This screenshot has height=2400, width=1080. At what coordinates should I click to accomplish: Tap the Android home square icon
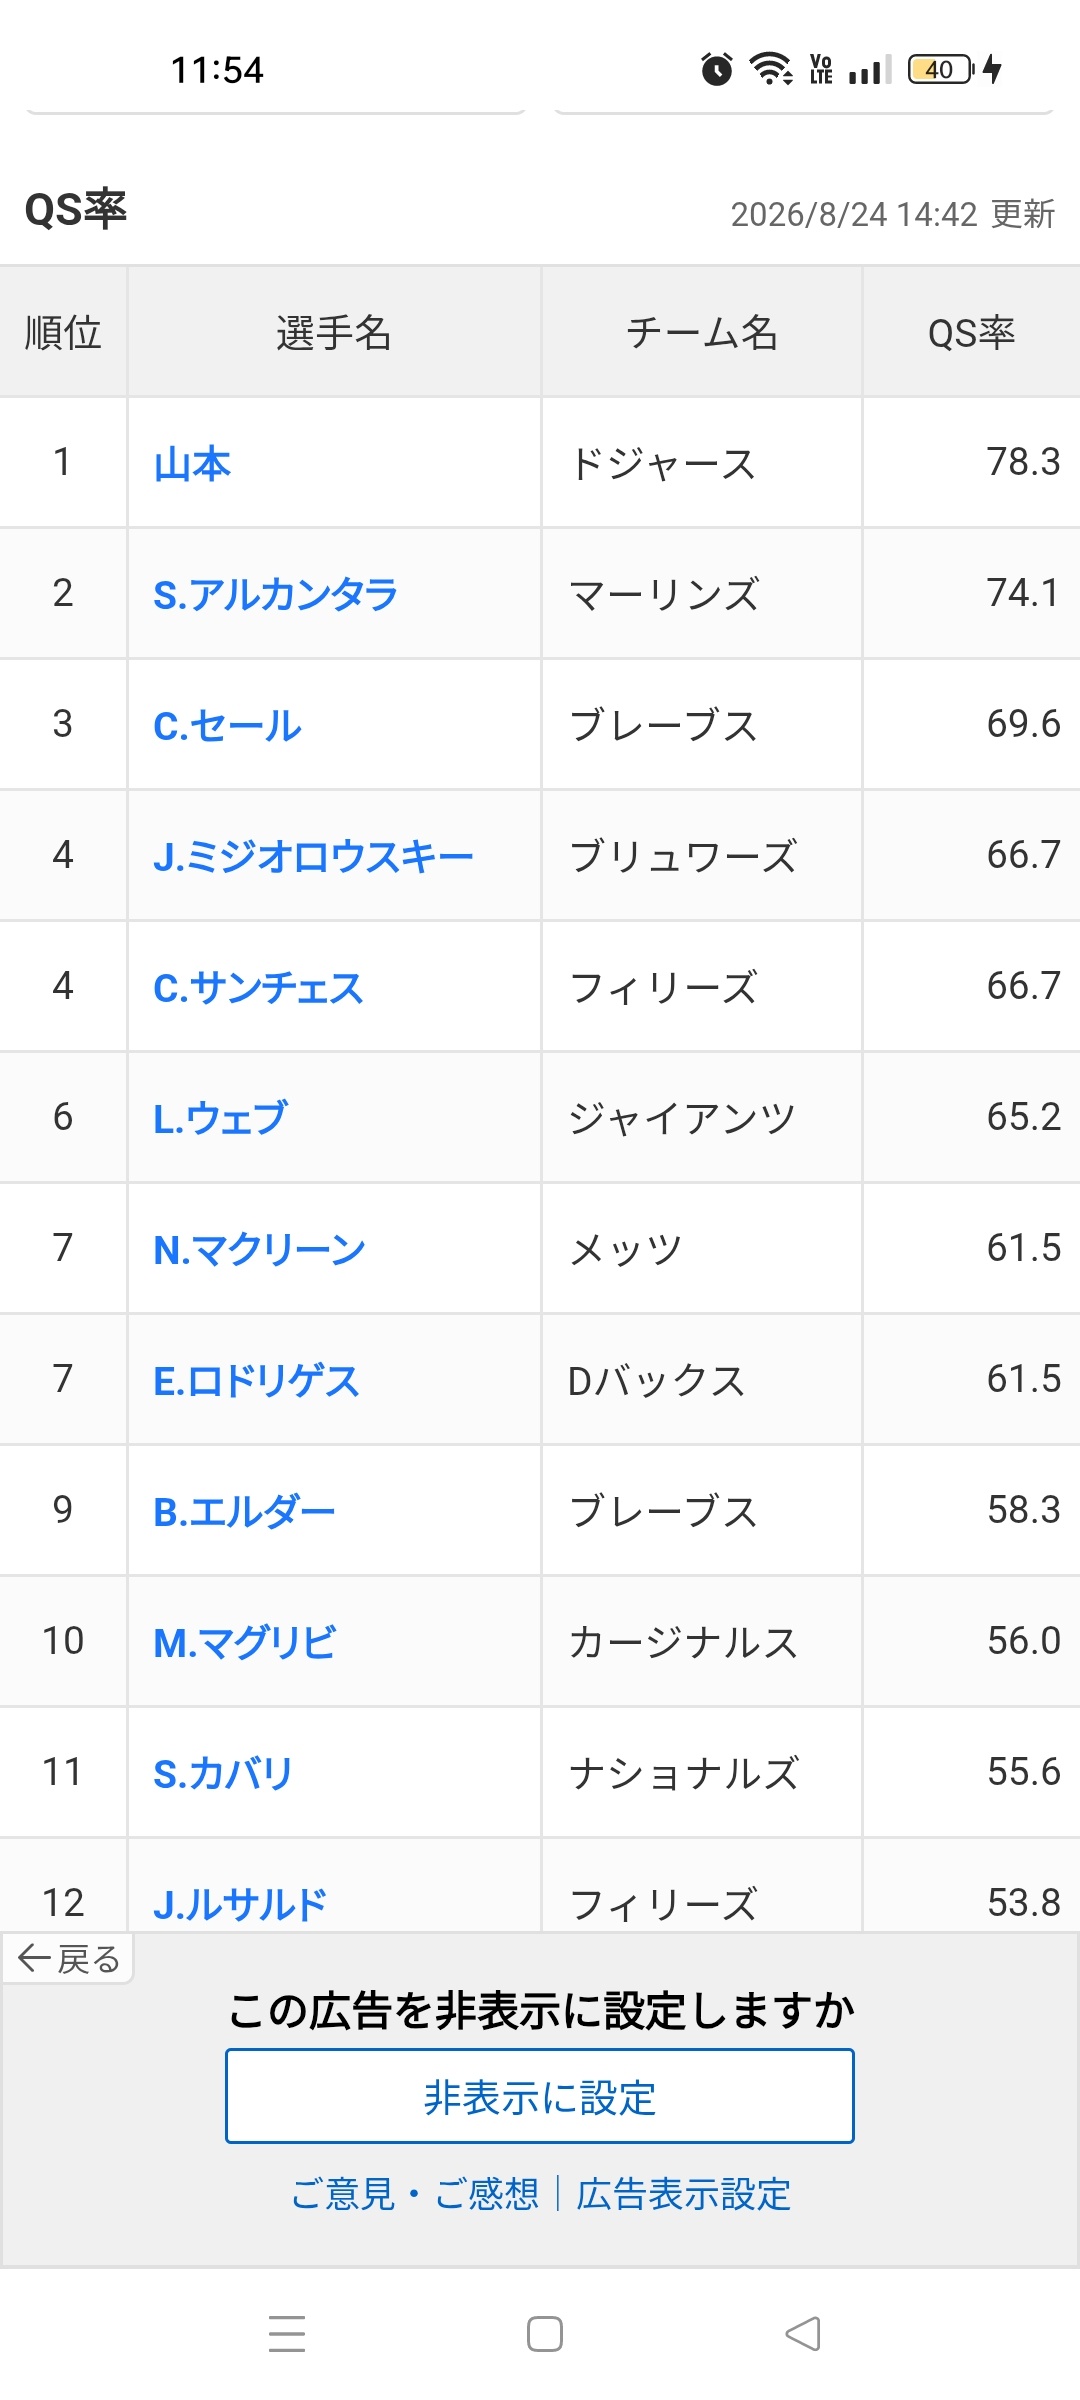pyautogui.click(x=545, y=2334)
